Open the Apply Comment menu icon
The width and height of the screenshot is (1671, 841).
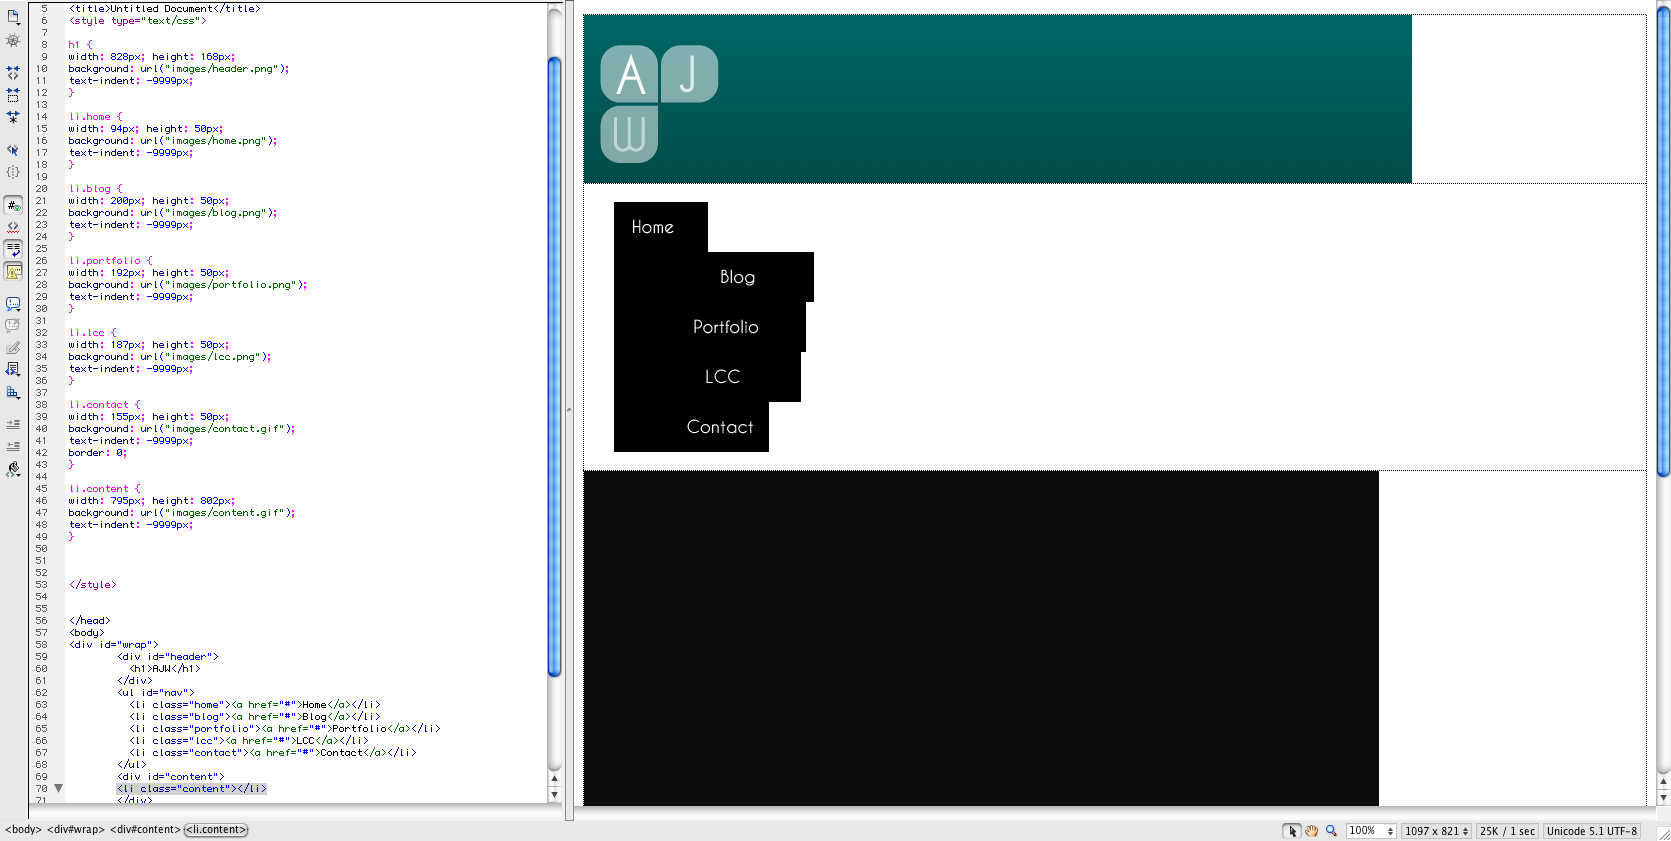click(x=13, y=304)
